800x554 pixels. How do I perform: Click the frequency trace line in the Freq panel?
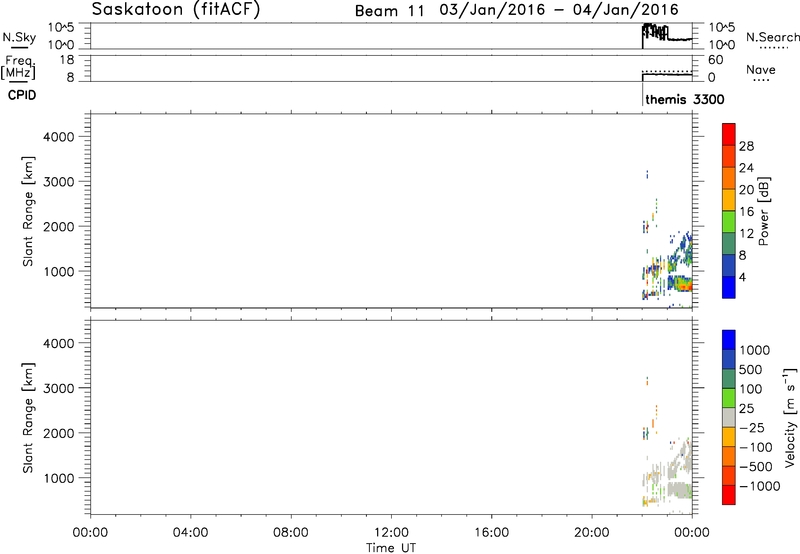(667, 75)
